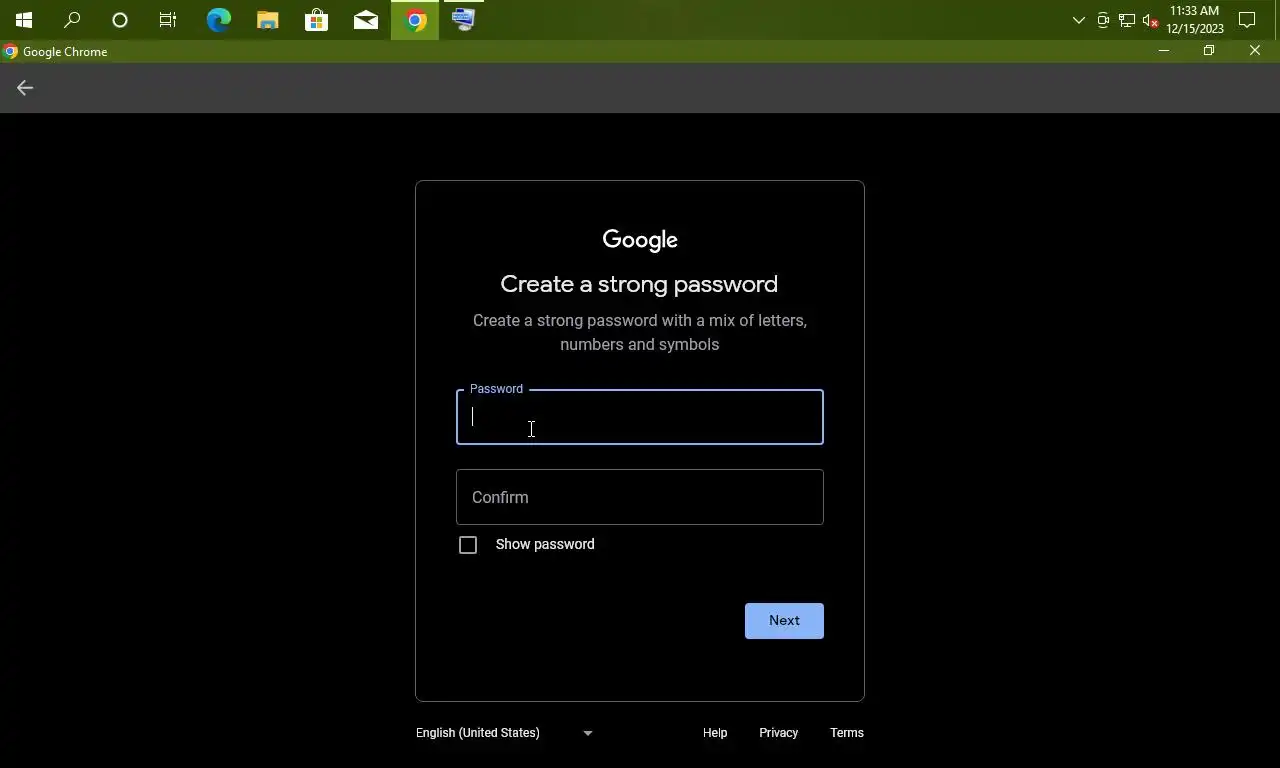Screen dimensions: 1280x768
Task: Open the Terms link
Action: click(x=847, y=733)
